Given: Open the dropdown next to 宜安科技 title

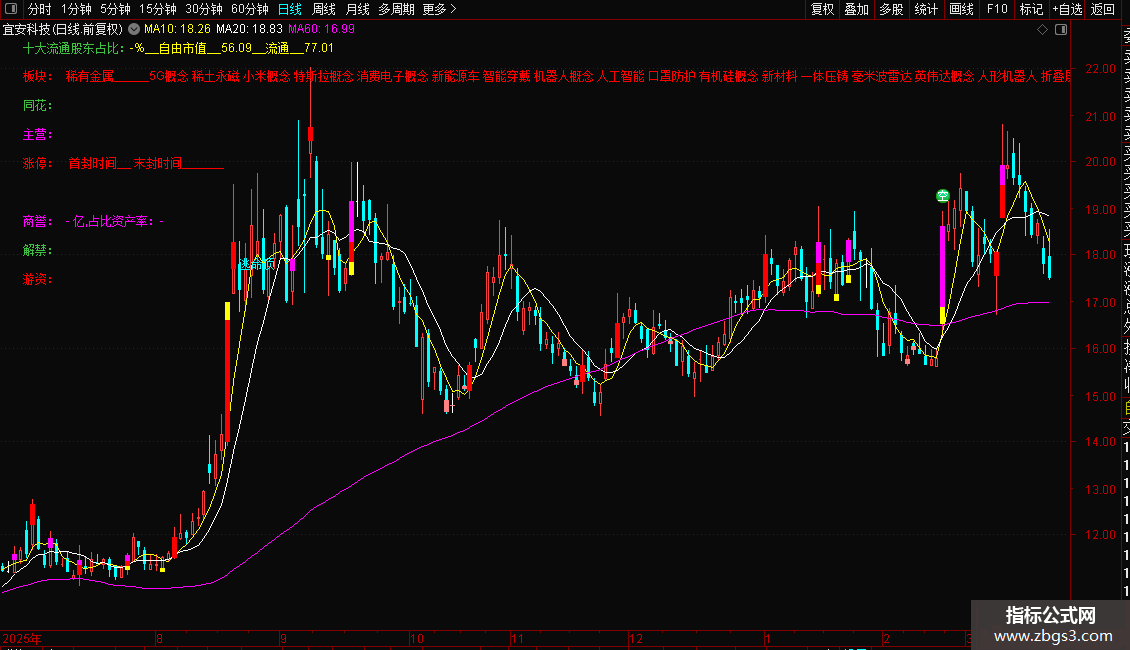Looking at the screenshot, I should coord(134,29).
